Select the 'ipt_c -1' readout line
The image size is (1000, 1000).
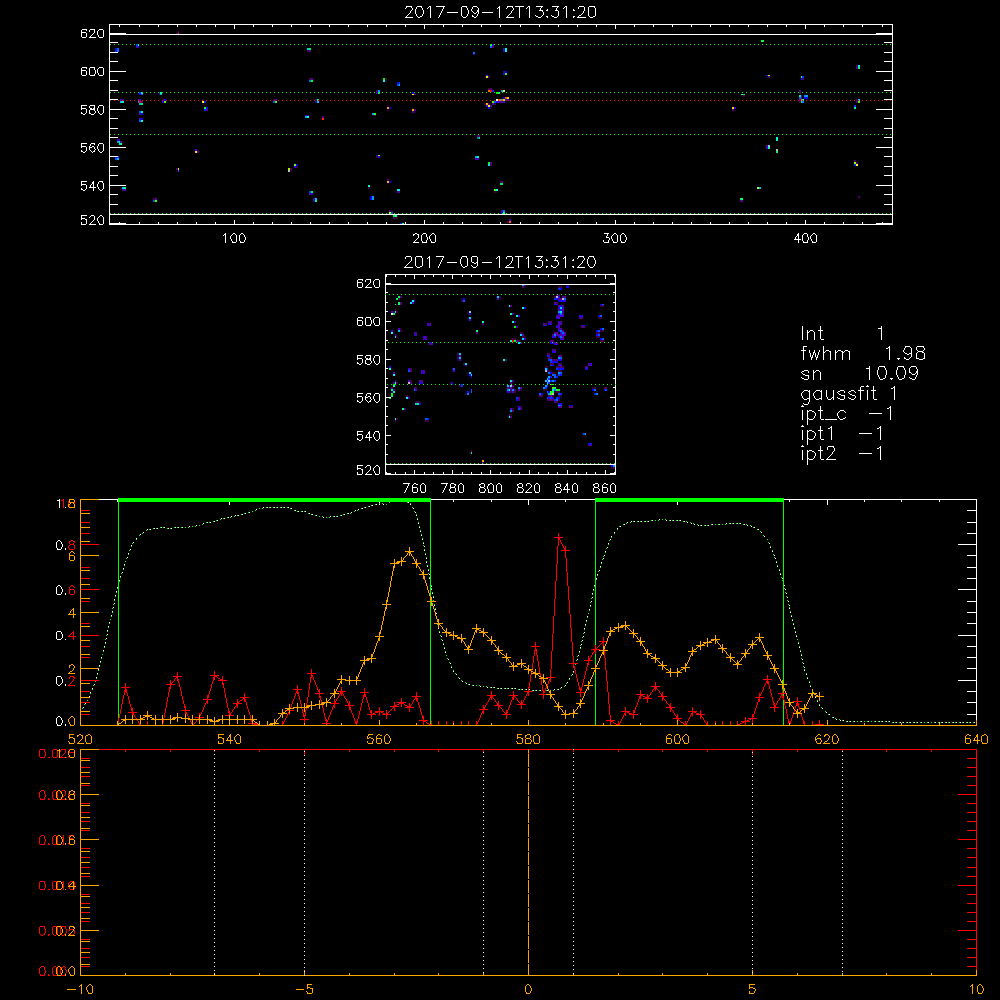pos(847,414)
